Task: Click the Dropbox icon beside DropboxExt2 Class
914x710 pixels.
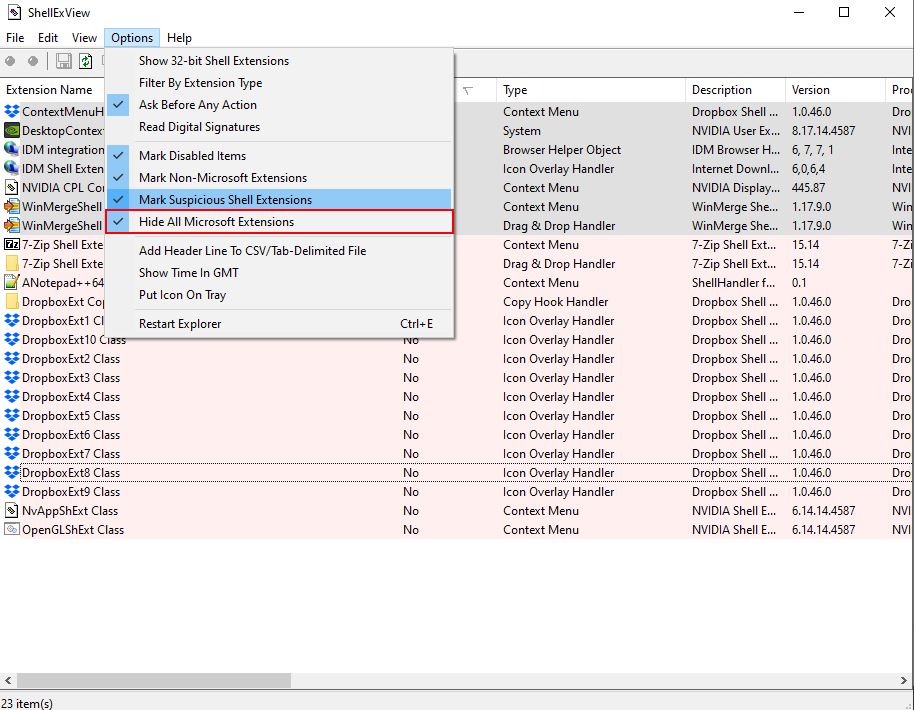Action: [12, 358]
